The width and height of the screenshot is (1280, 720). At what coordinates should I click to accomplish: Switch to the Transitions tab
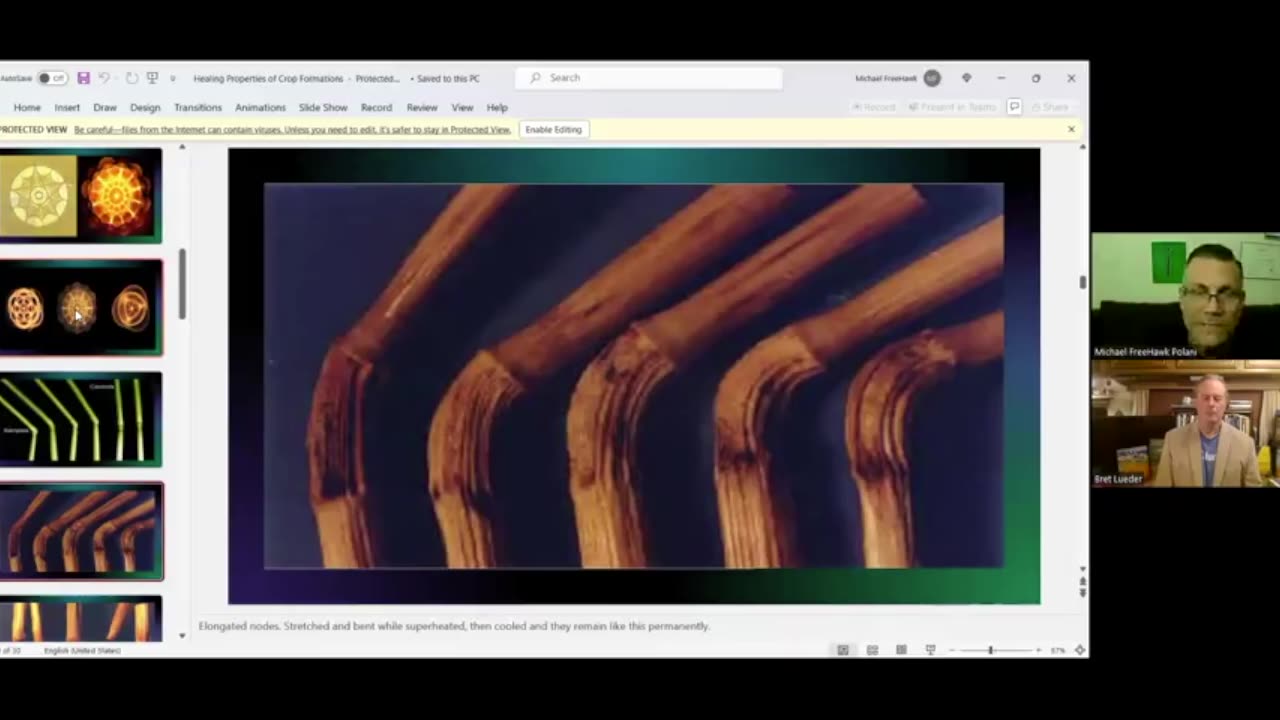(198, 107)
